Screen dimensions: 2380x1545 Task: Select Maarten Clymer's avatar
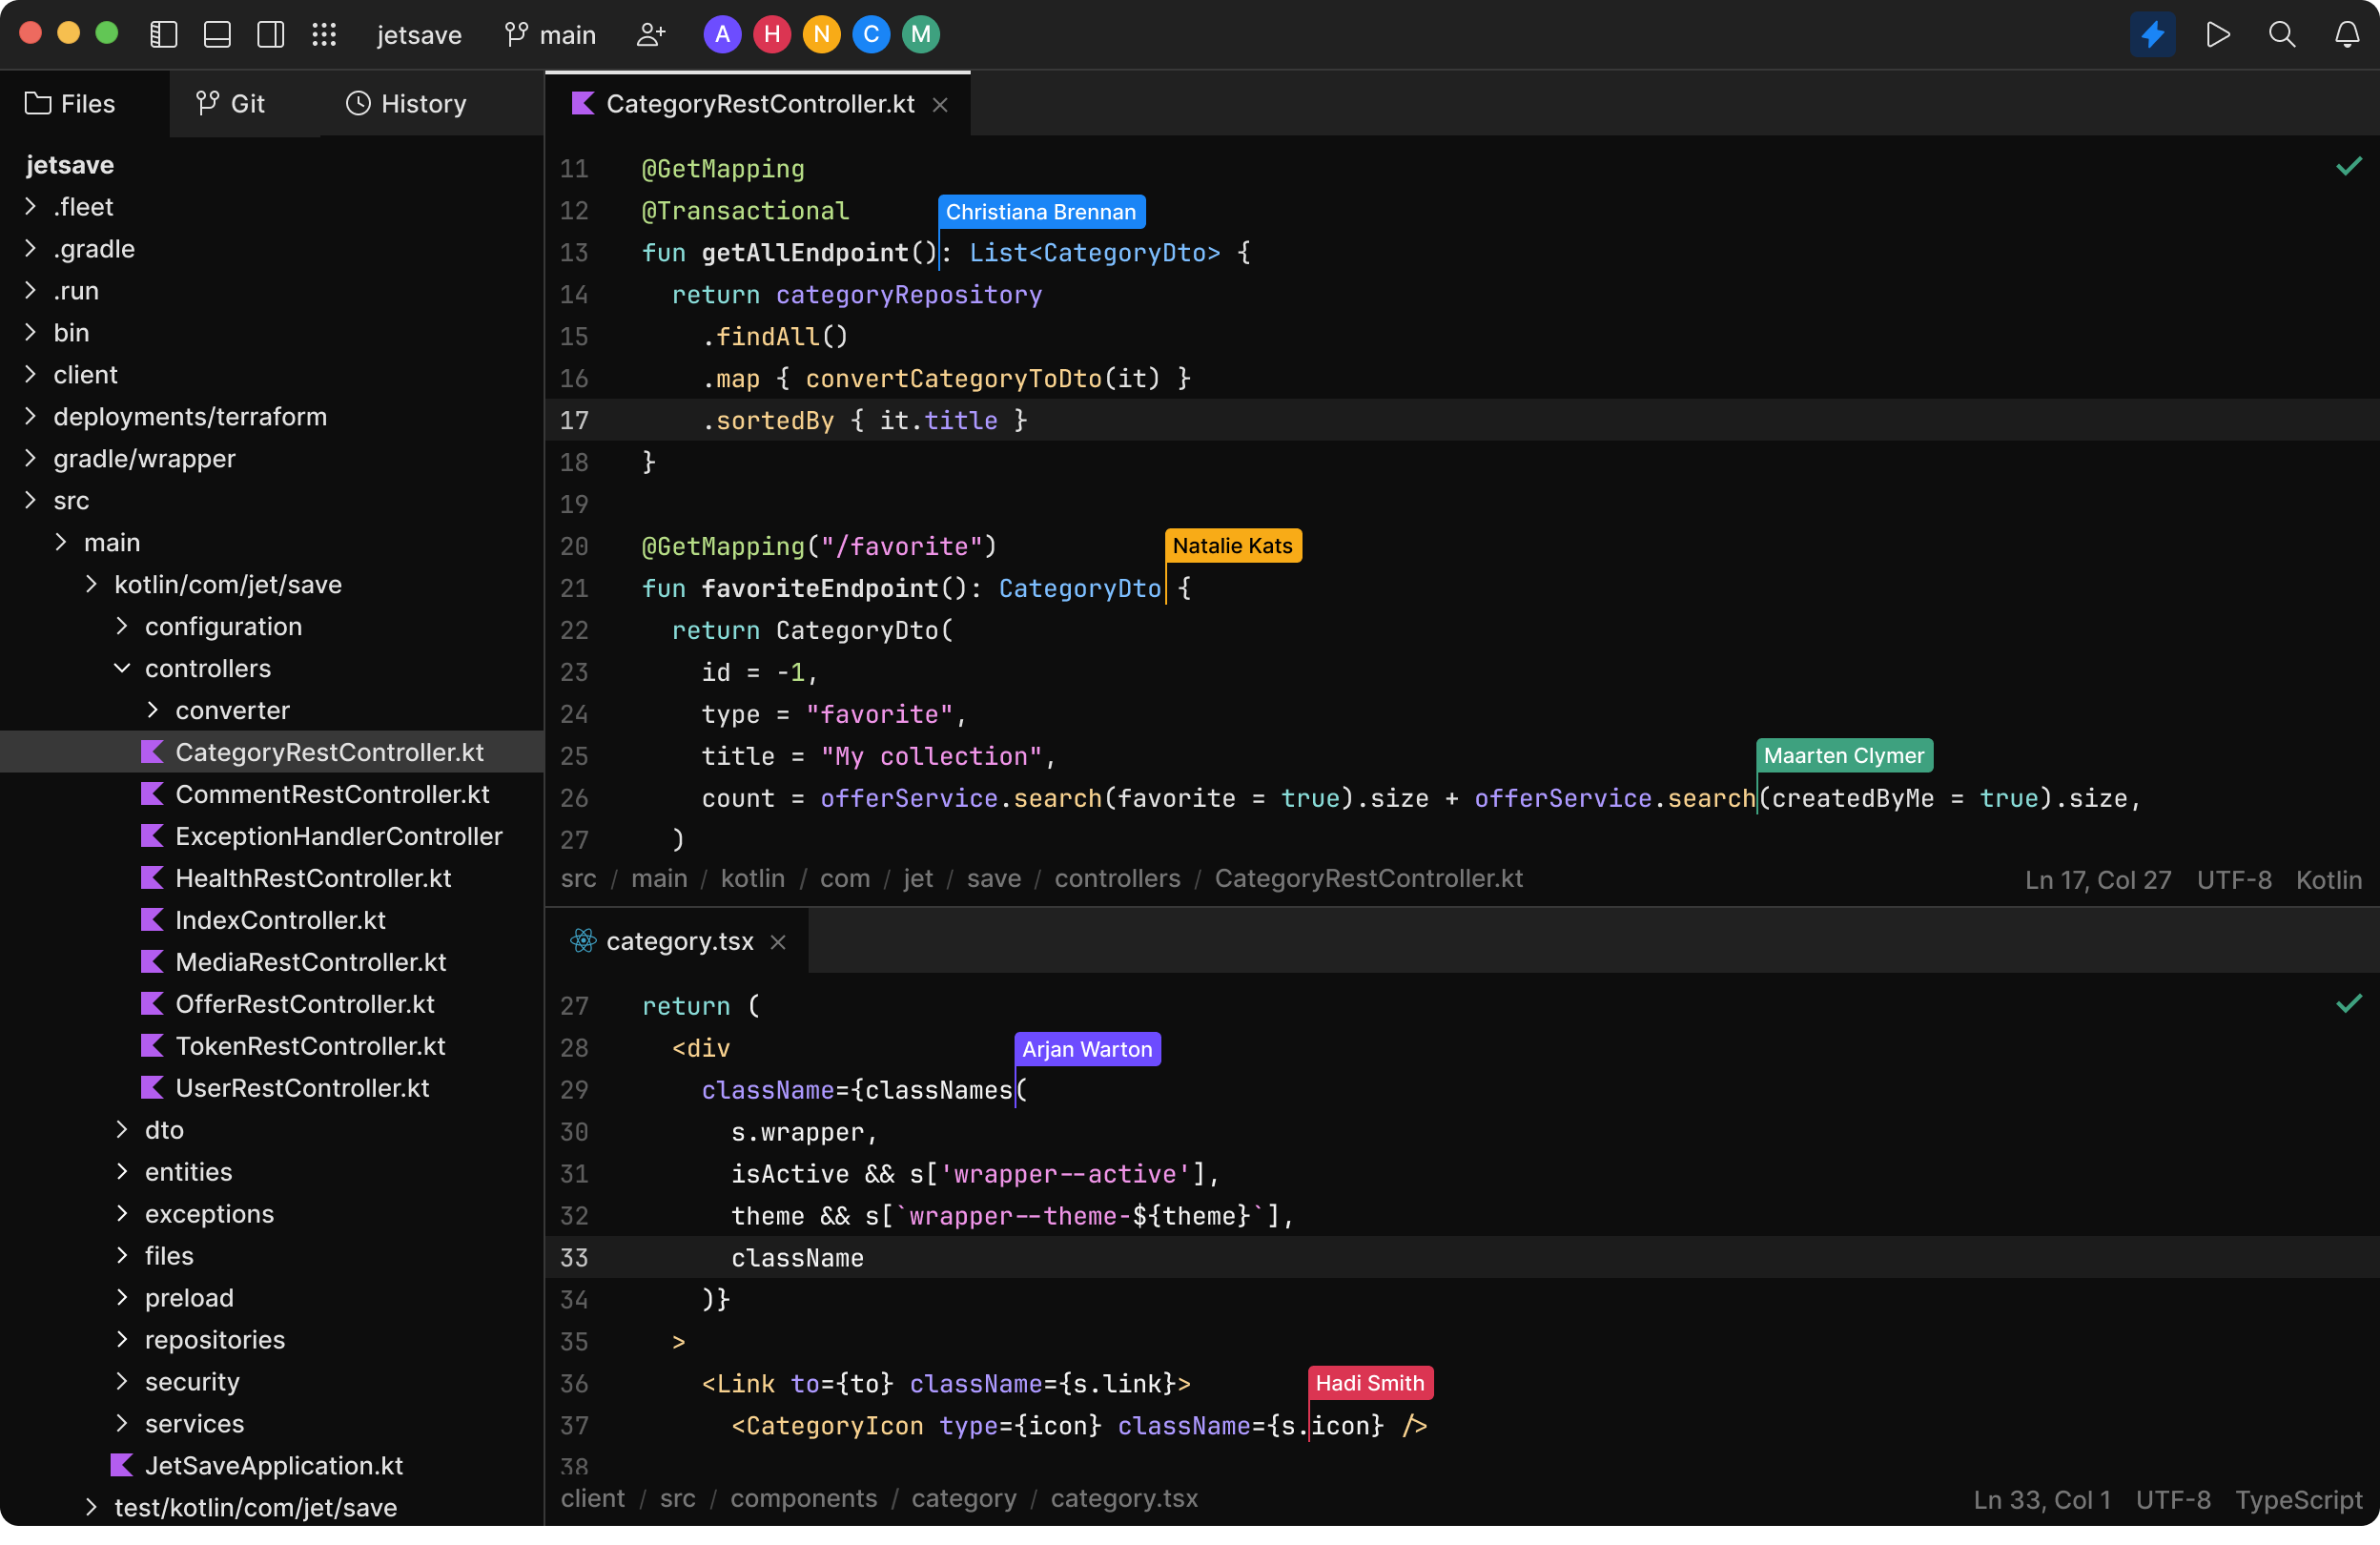[921, 33]
